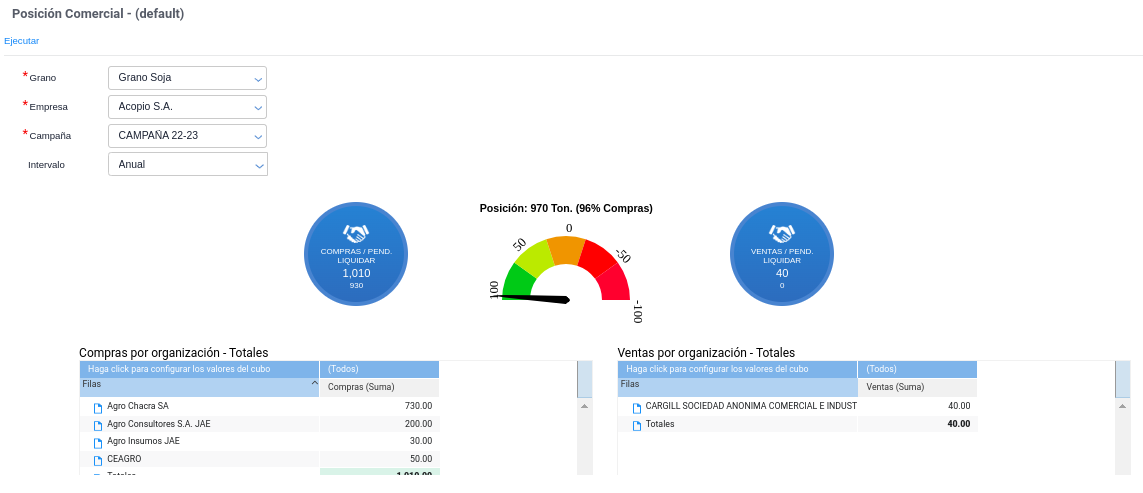Open the Campaña dropdown showing CAMPAÑA 22-23
1143x493 pixels.
tap(187, 136)
